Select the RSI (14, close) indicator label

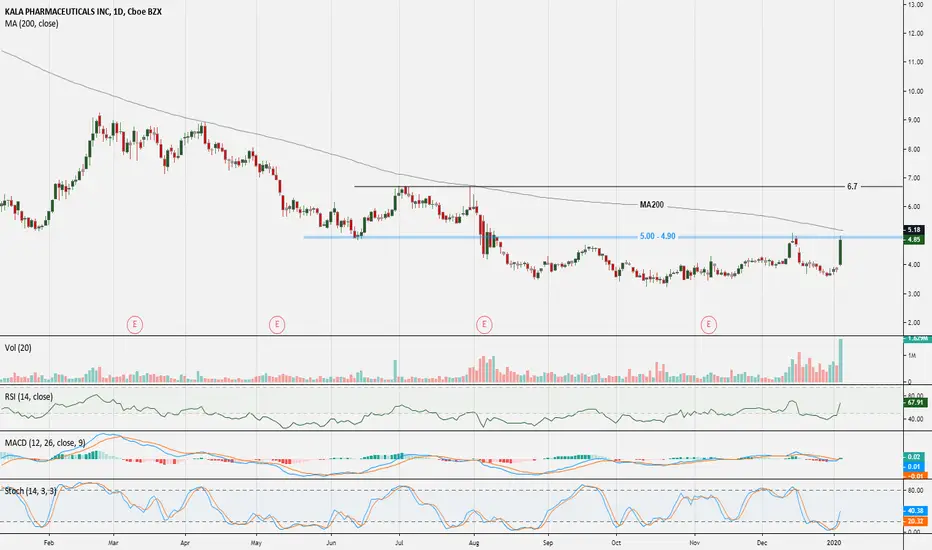[x=29, y=397]
